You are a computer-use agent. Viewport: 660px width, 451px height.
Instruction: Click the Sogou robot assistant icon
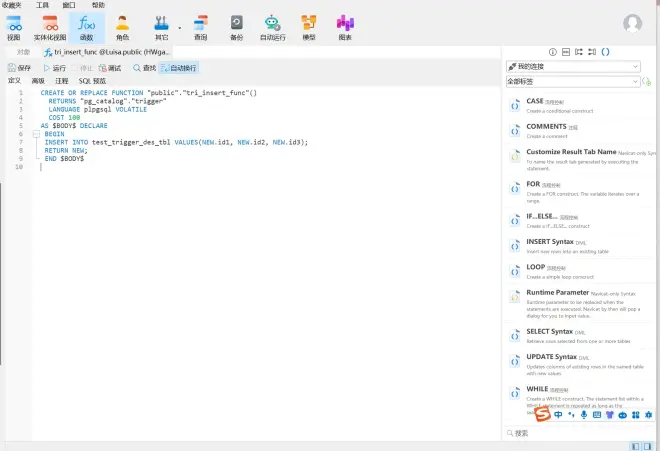(623, 415)
